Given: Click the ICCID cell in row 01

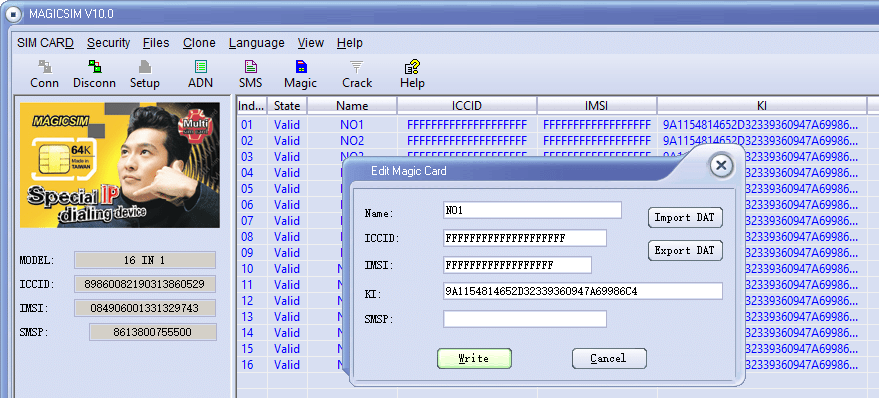Looking at the screenshot, I should click(467, 124).
